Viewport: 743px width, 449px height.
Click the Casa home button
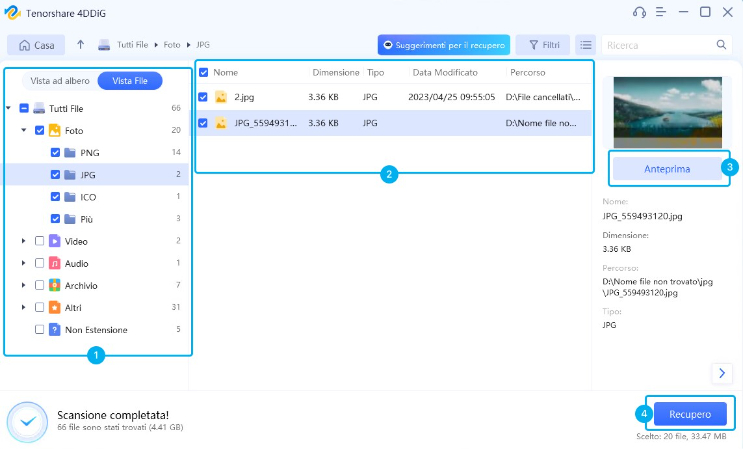35,45
